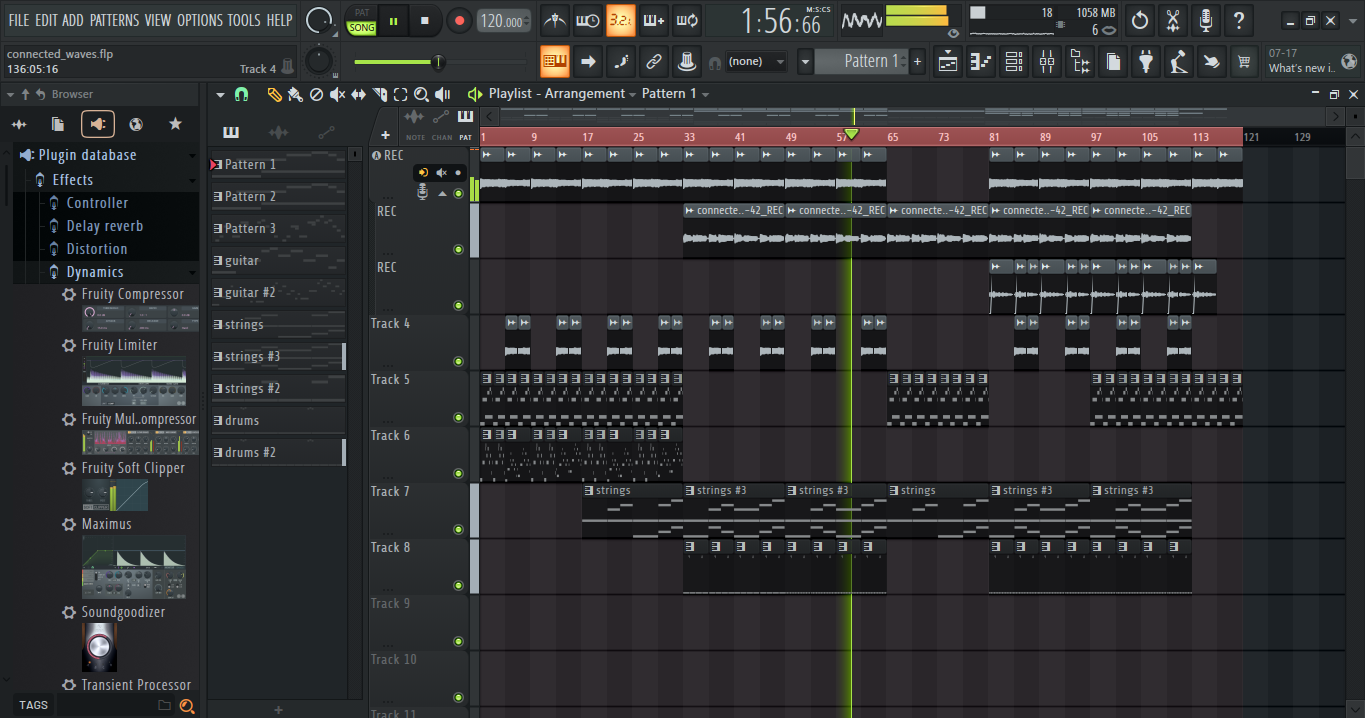Toggle loop recording icon

tap(686, 20)
